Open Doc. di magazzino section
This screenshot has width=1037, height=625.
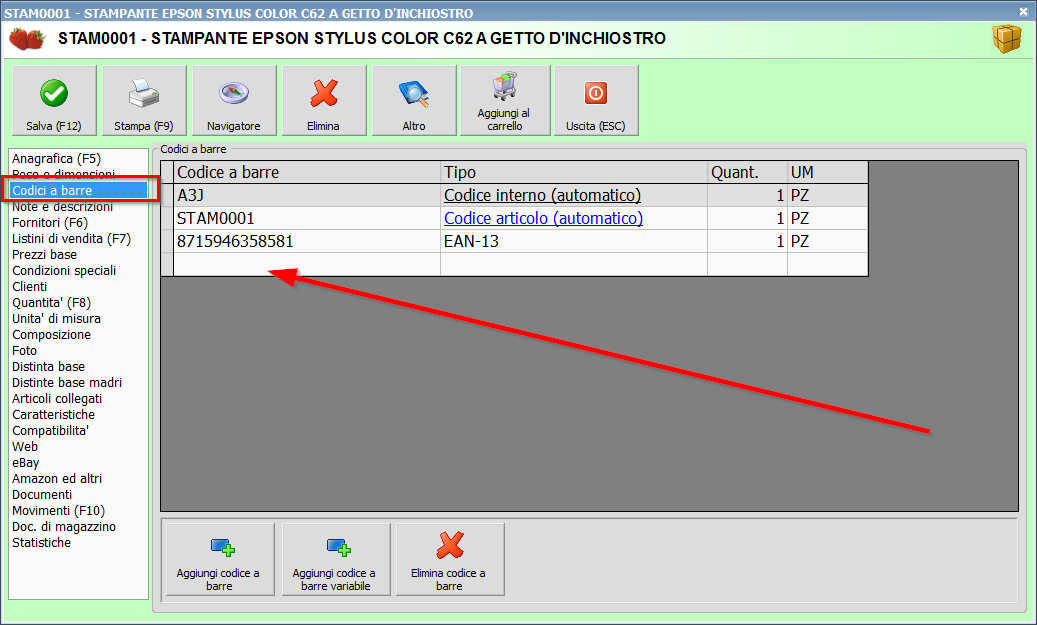click(x=64, y=526)
